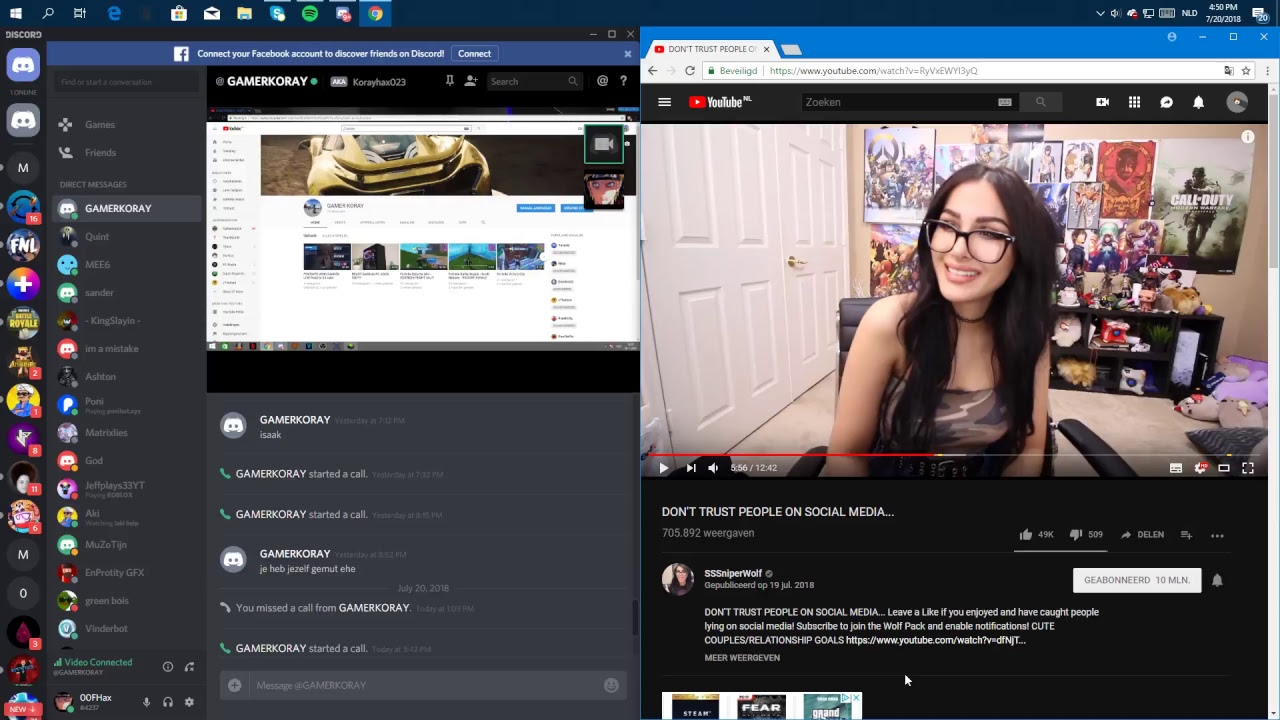
Task: Click 'Find or start a conversation' field
Action: pos(127,82)
